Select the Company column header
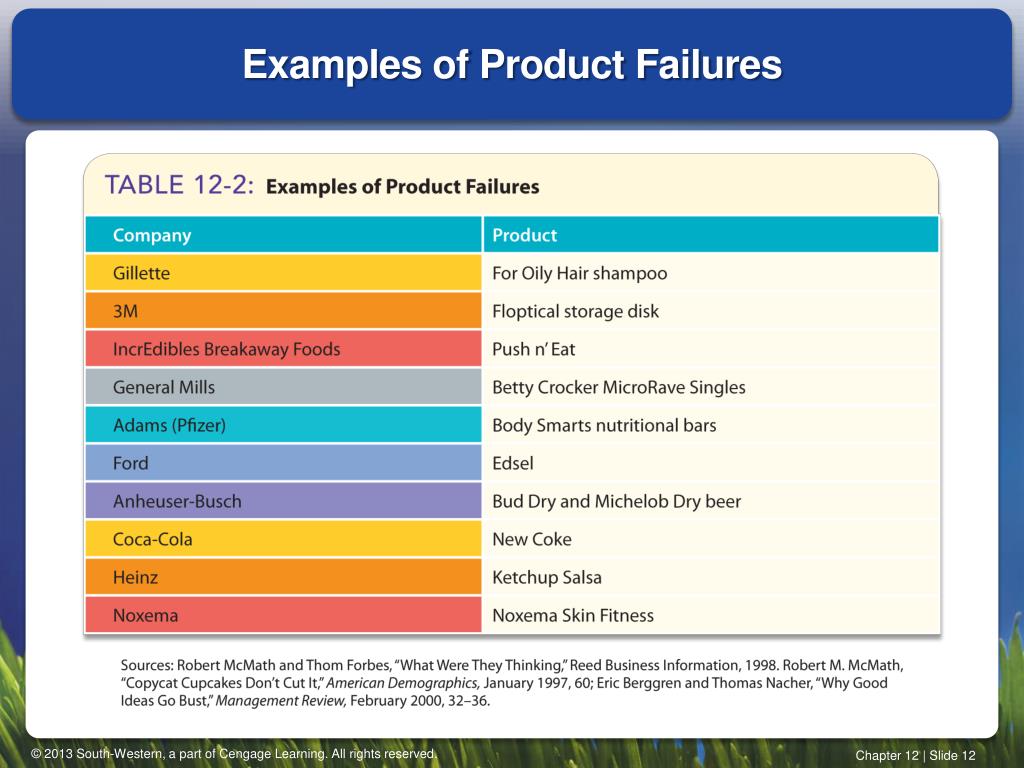This screenshot has height=768, width=1024. pyautogui.click(x=283, y=235)
